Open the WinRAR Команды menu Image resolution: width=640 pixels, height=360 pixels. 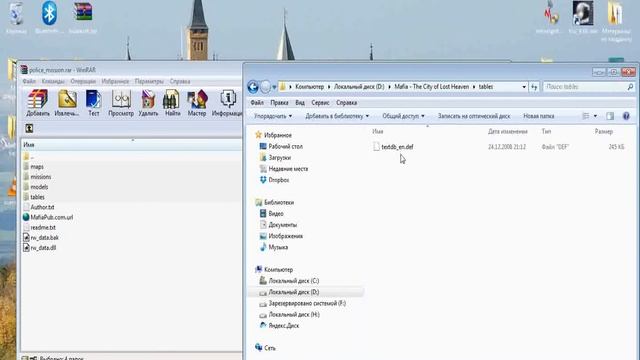pos(53,81)
